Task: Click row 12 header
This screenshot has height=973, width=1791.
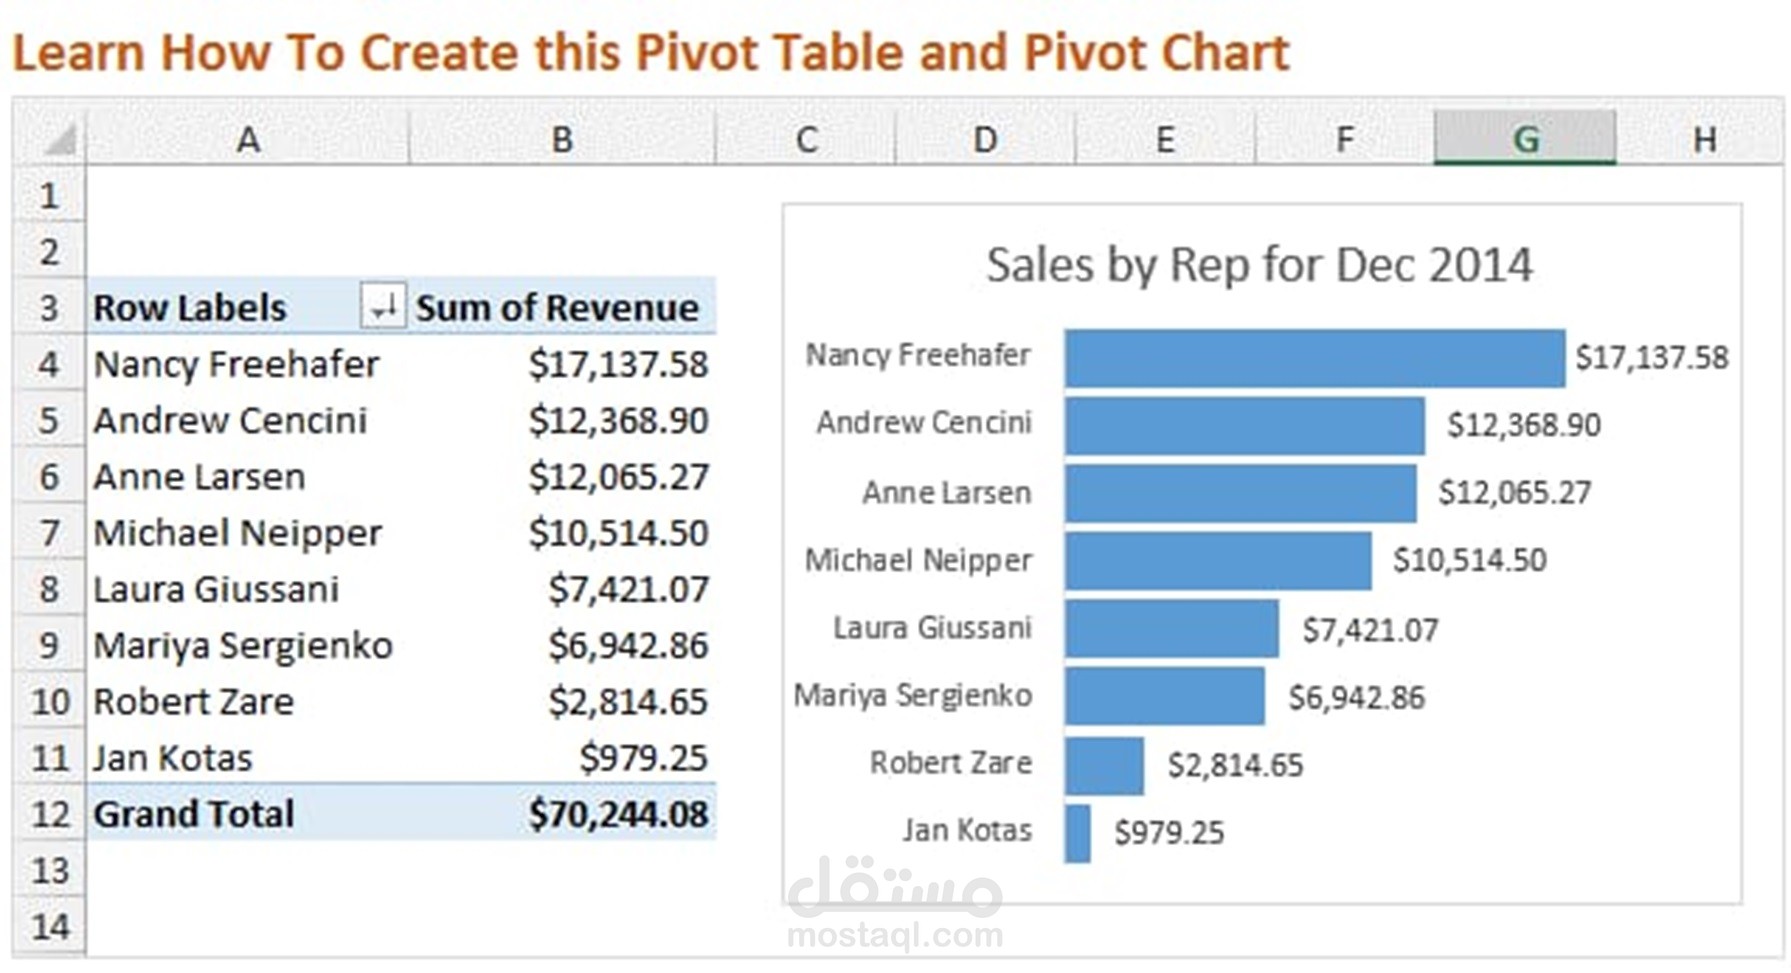Action: pyautogui.click(x=50, y=814)
